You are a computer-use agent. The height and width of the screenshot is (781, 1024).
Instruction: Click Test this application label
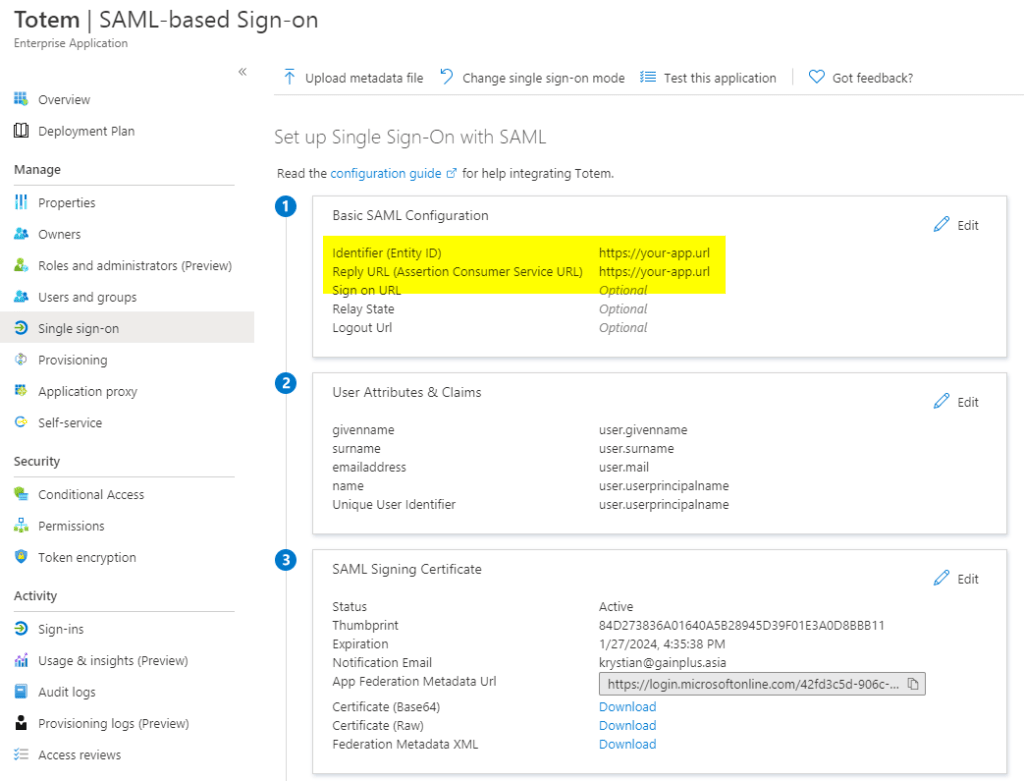click(720, 78)
